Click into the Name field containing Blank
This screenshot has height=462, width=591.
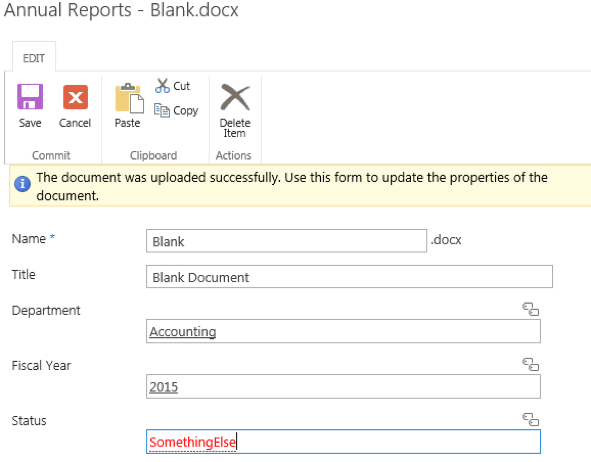286,241
